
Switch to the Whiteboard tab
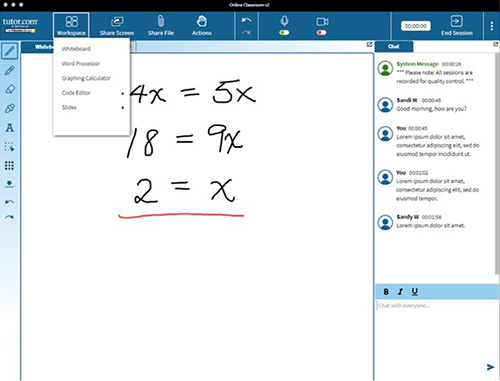pyautogui.click(x=38, y=47)
